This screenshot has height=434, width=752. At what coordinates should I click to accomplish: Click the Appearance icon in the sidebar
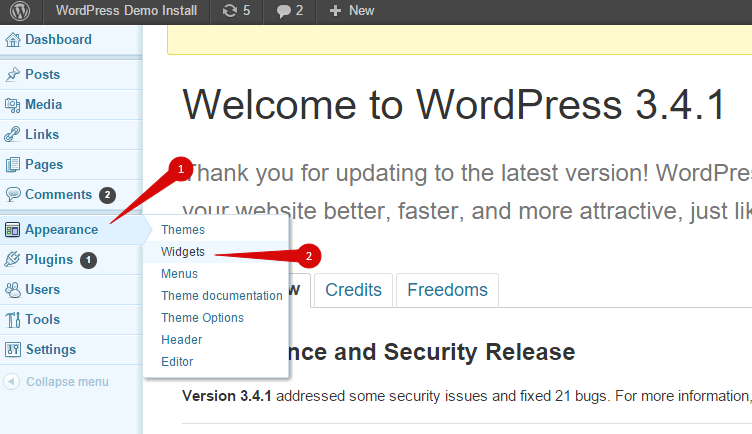click(x=13, y=230)
